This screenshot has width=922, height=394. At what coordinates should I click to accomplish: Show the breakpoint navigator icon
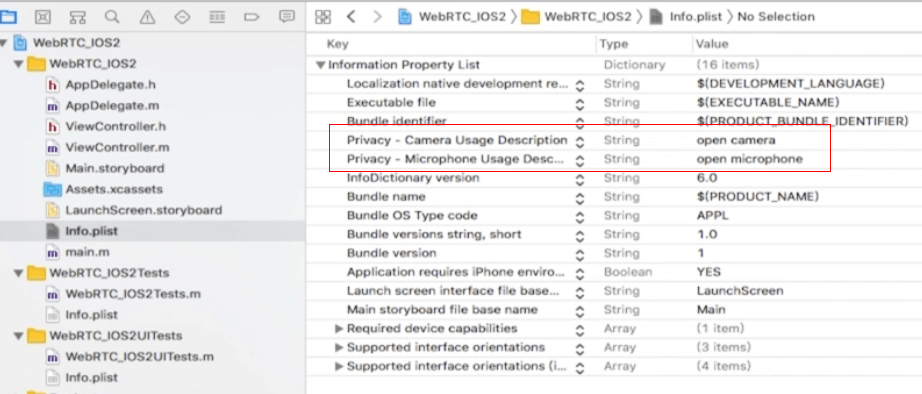(252, 17)
